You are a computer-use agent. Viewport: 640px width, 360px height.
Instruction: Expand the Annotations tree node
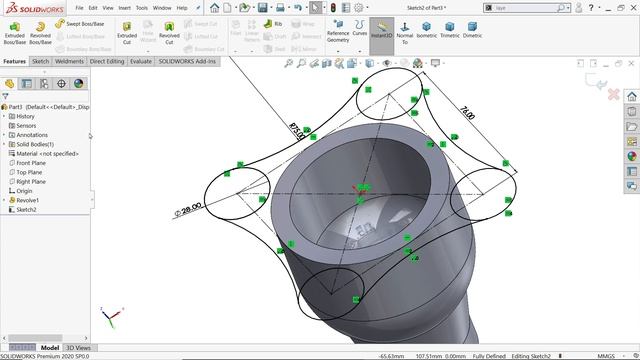point(4,135)
